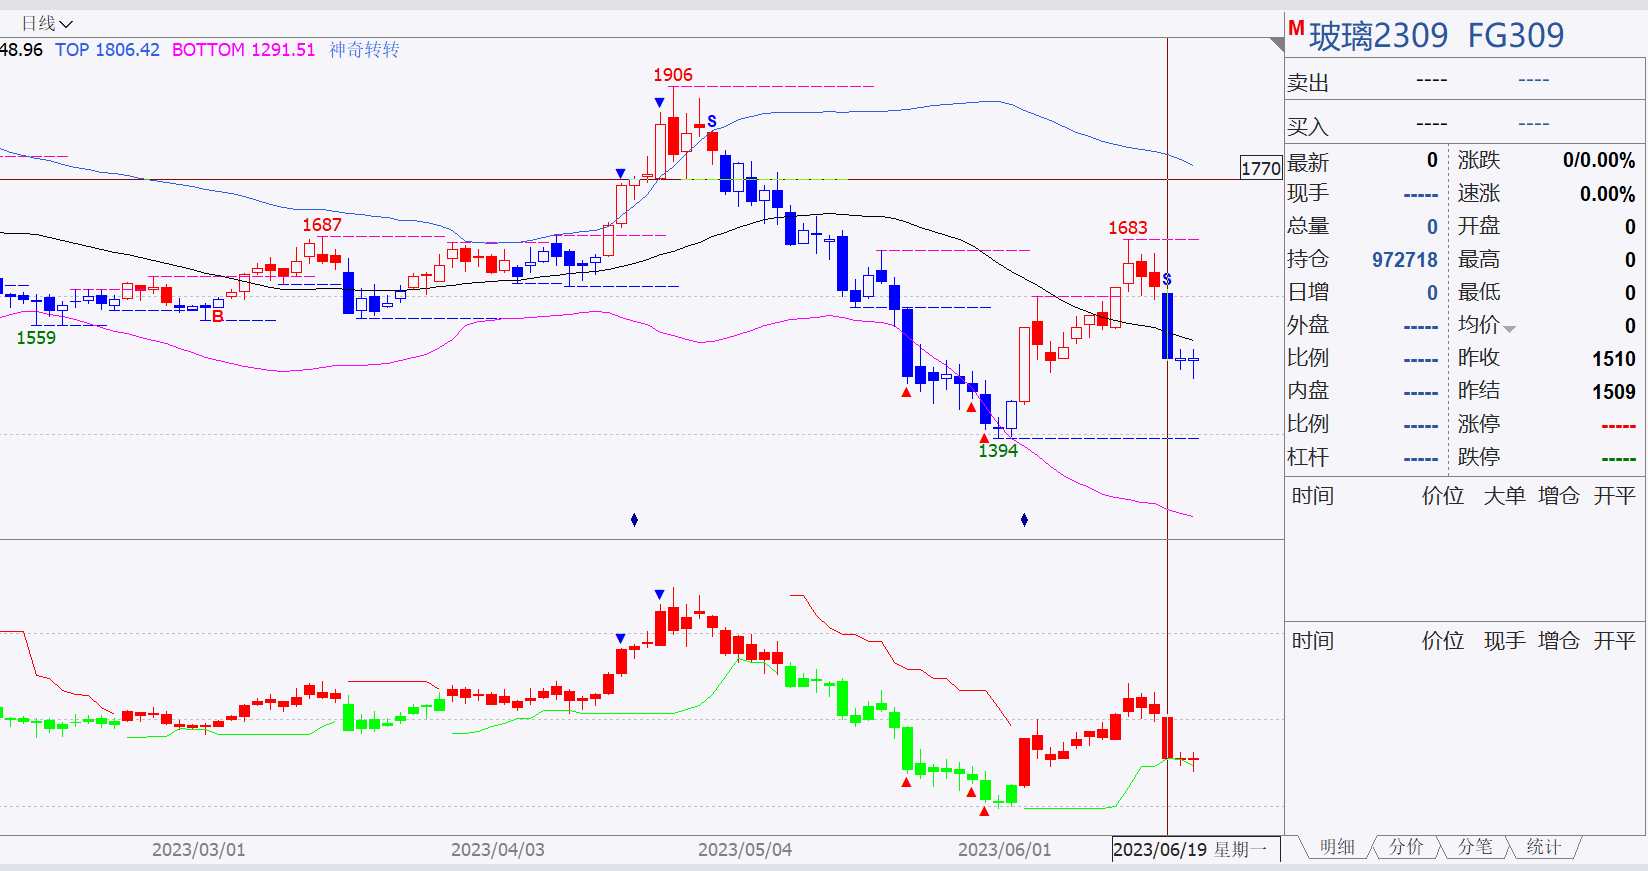The image size is (1648, 871).
Task: Click the gray corner triangle atop the chart
Action: click(x=1277, y=44)
